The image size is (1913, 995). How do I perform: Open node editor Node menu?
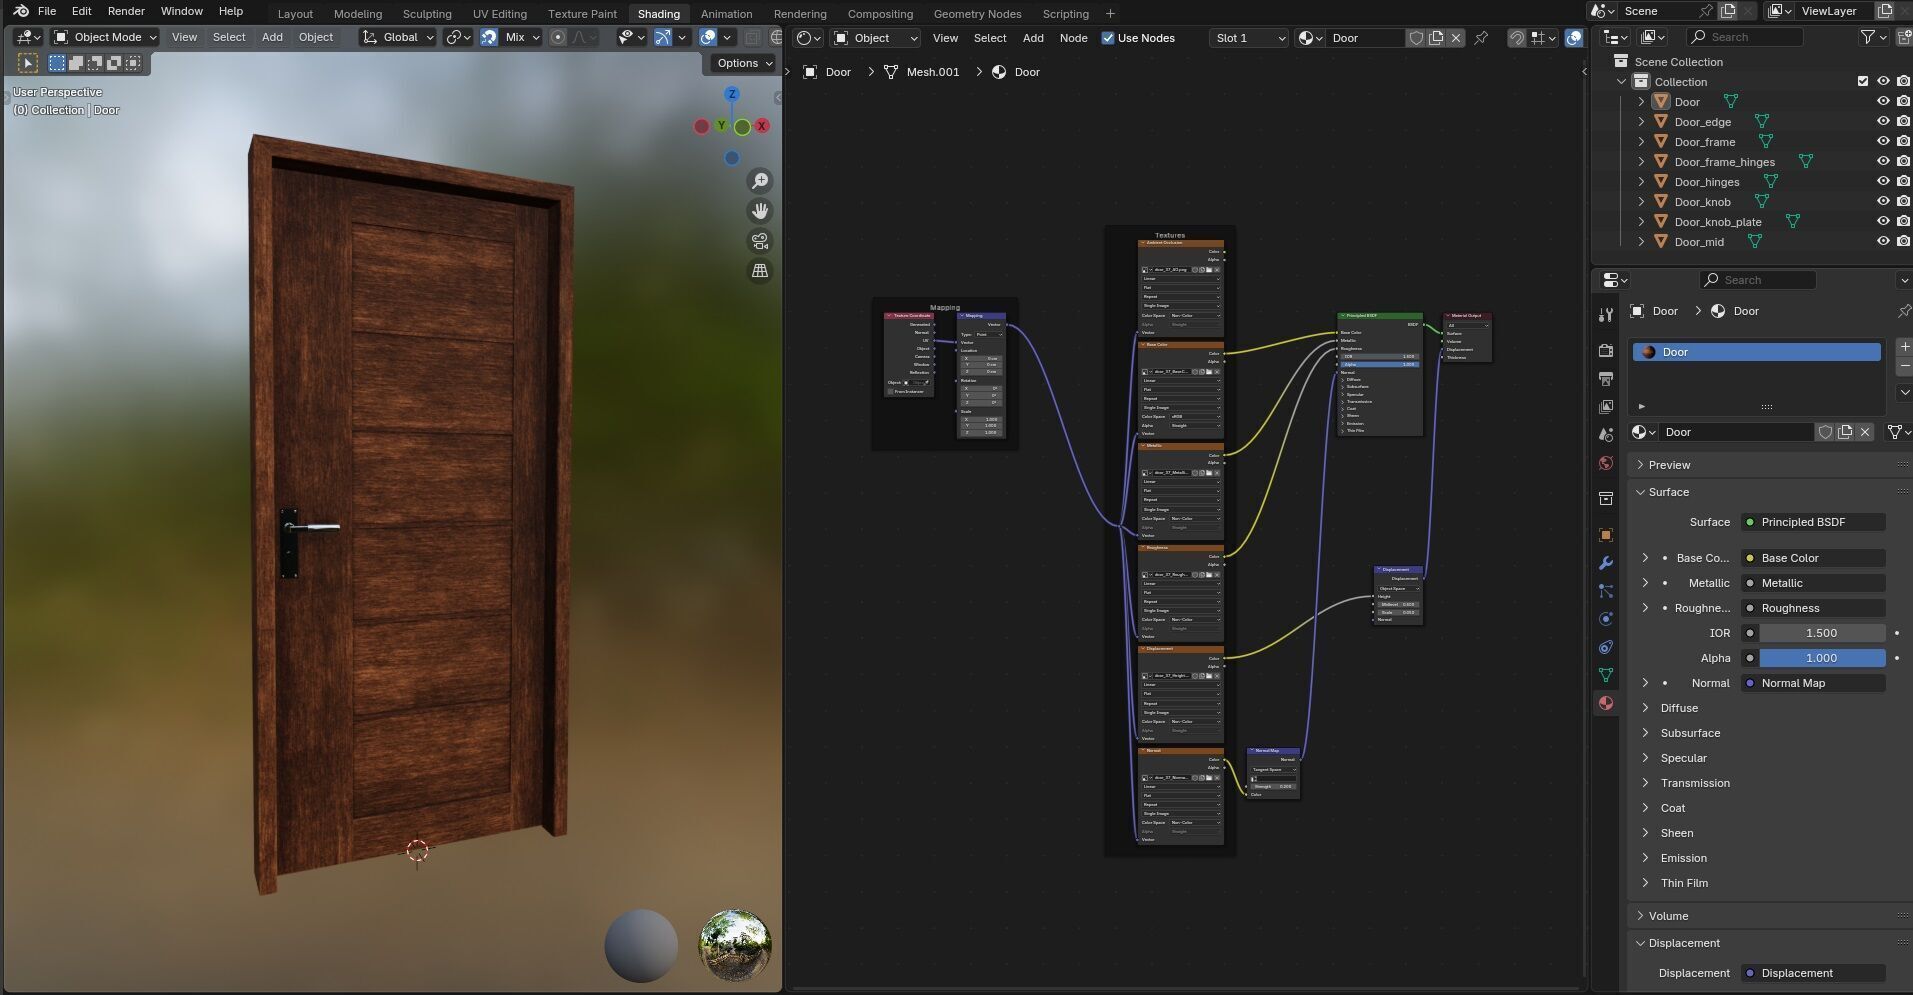click(1073, 38)
